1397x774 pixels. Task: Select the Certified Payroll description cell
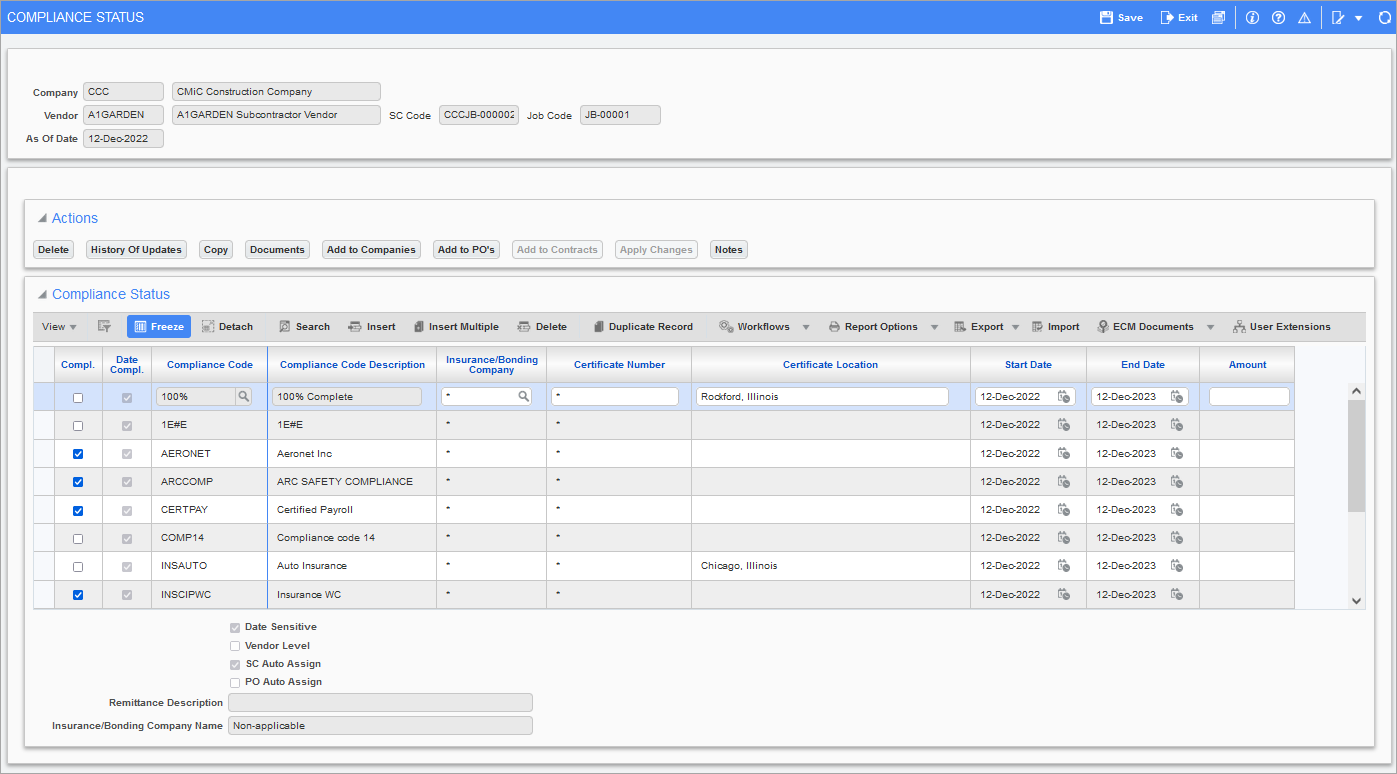click(352, 510)
